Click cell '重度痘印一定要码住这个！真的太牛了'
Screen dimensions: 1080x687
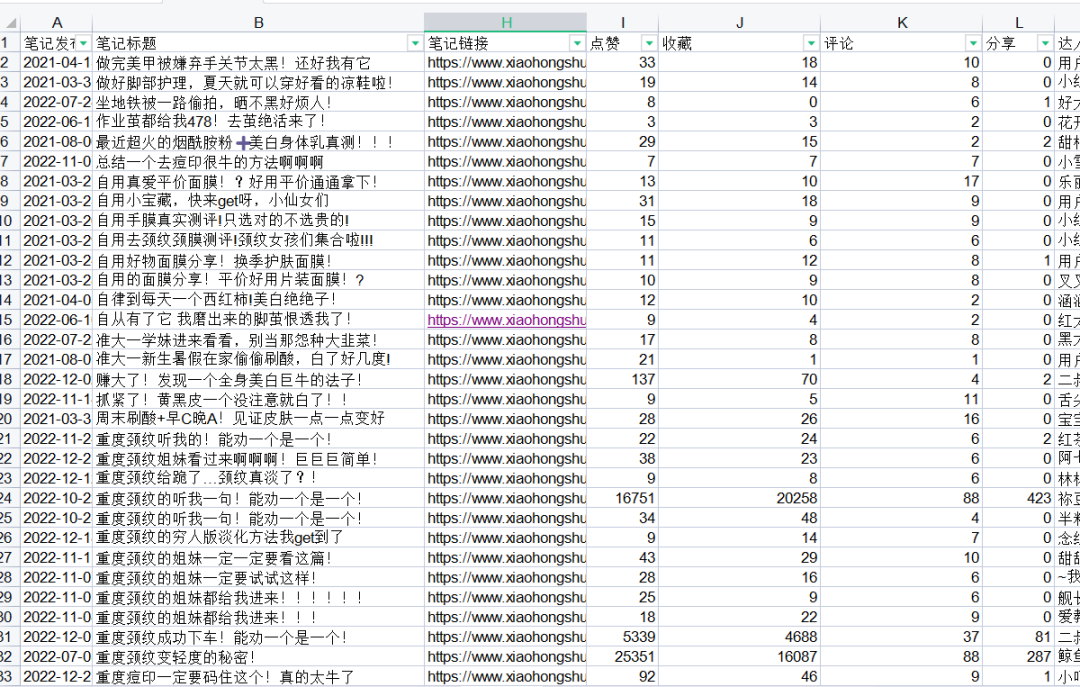[x=258, y=677]
